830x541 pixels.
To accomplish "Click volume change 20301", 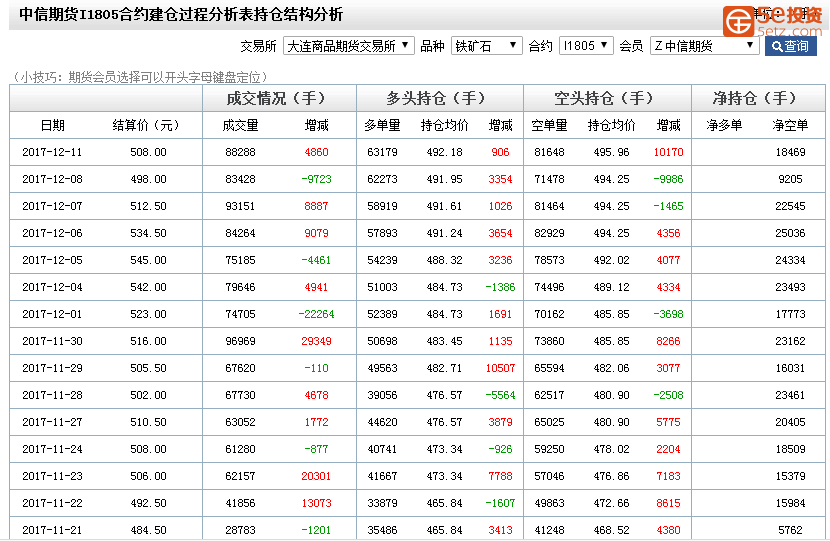I will (316, 476).
